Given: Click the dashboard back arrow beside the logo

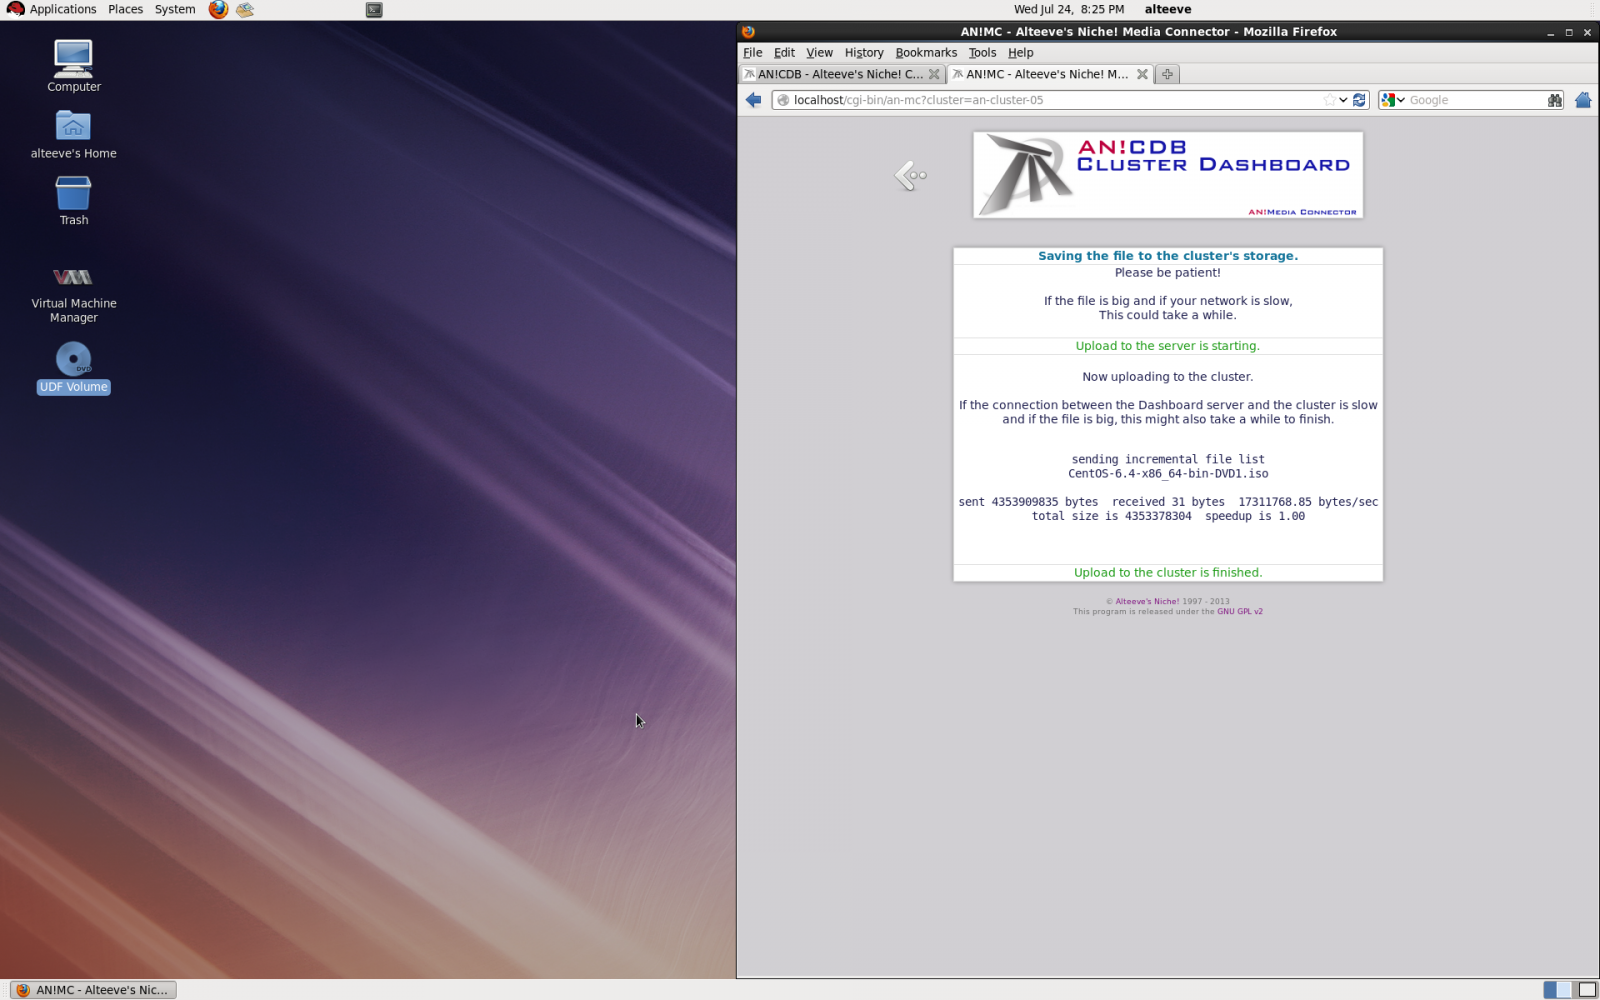Looking at the screenshot, I should [910, 176].
